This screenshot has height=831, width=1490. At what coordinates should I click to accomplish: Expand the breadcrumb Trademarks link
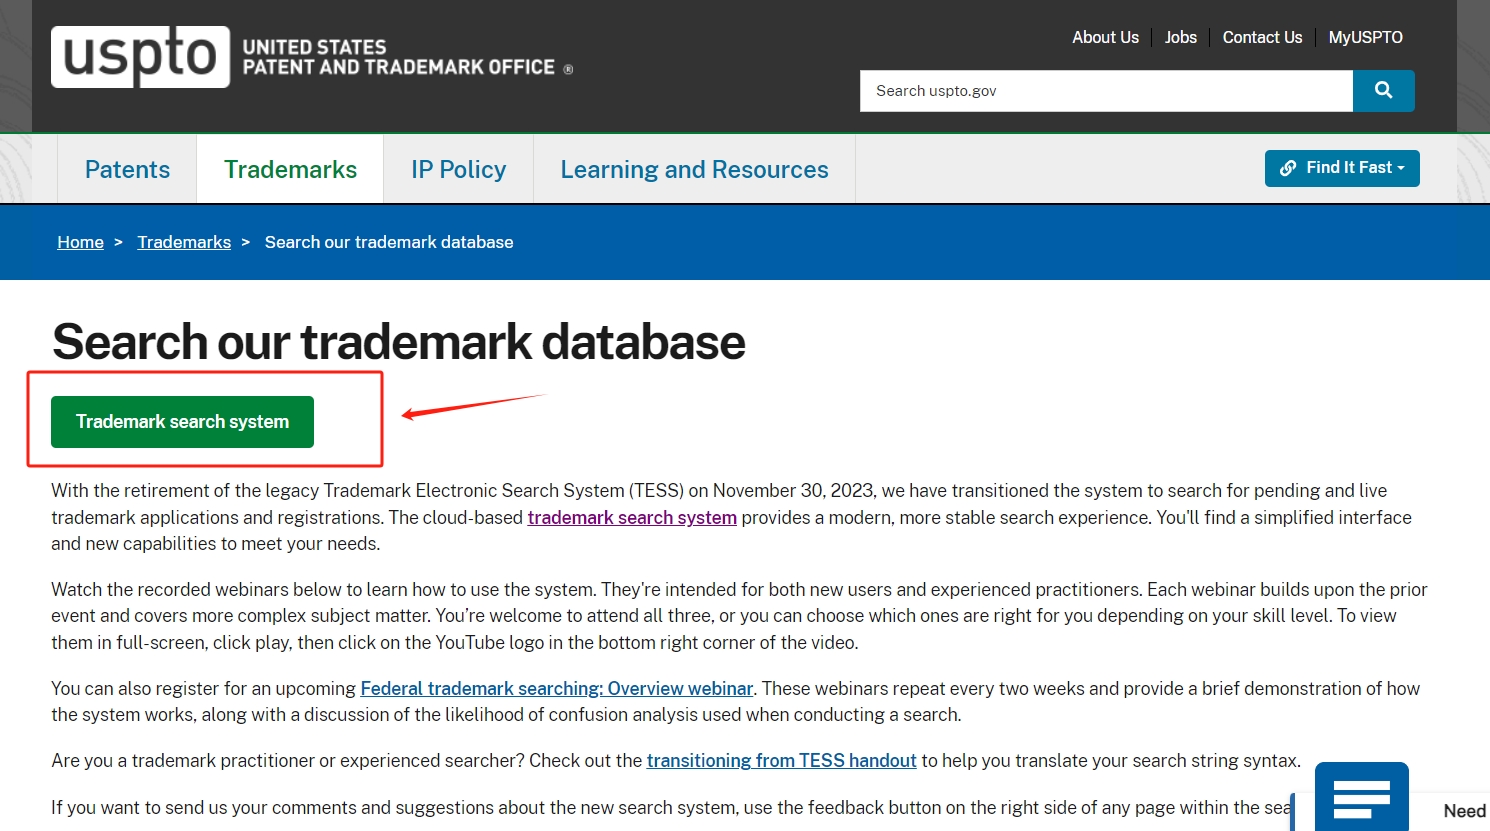pos(184,241)
